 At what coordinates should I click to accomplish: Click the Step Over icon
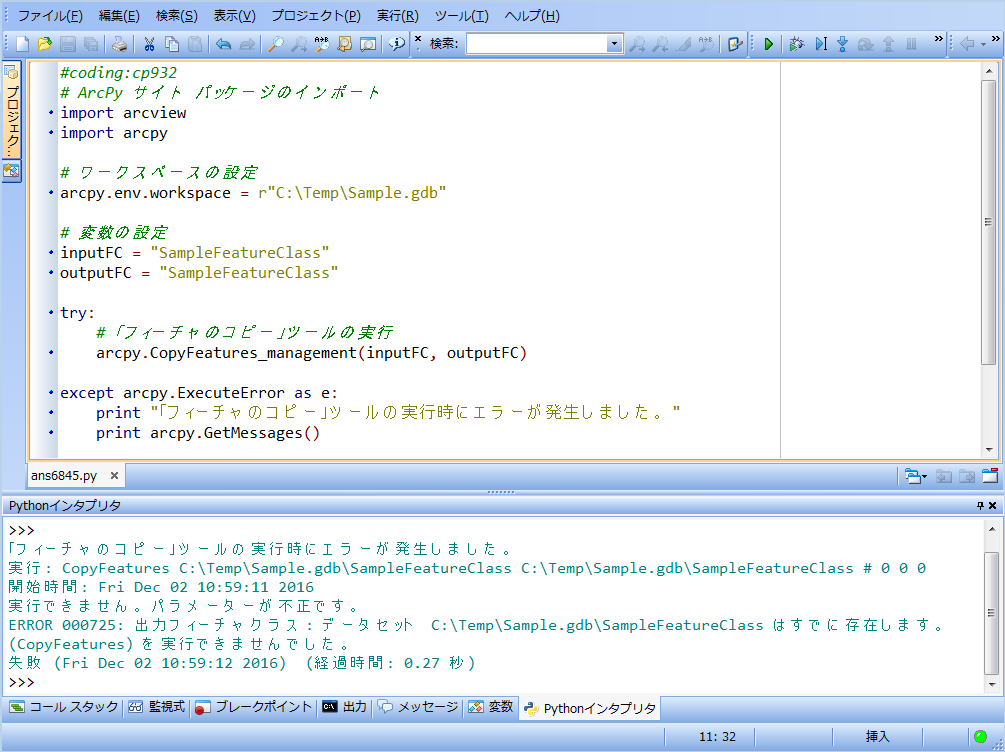(x=865, y=44)
